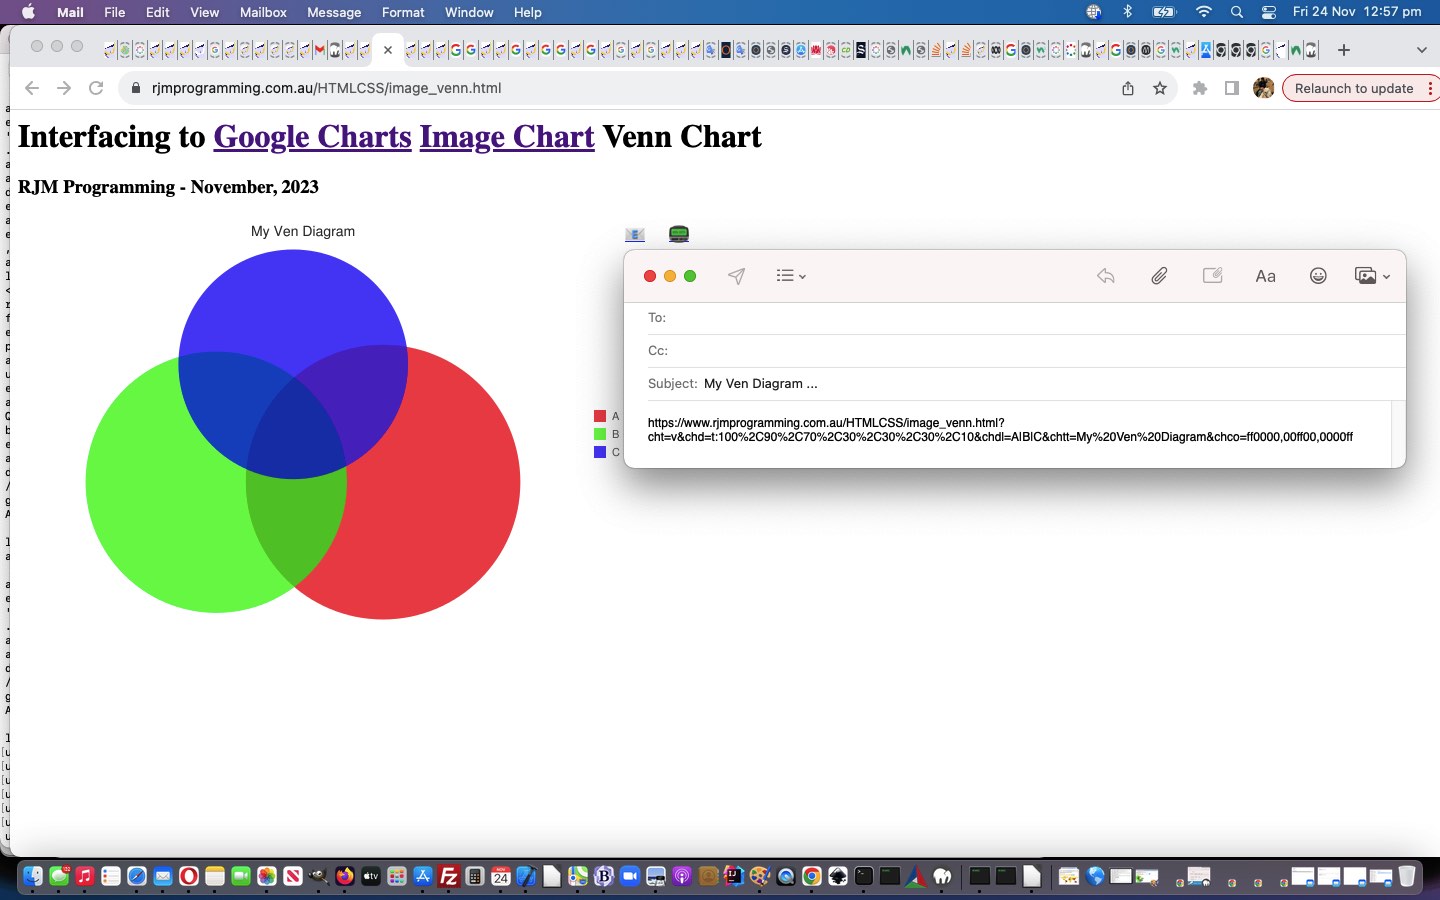Open Safari from the Dock
The image size is (1440, 900).
tap(137, 877)
